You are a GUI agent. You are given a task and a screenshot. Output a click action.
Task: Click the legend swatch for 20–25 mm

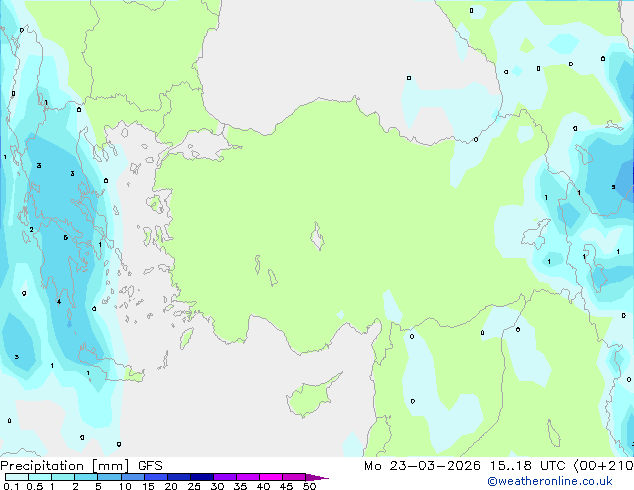178,477
